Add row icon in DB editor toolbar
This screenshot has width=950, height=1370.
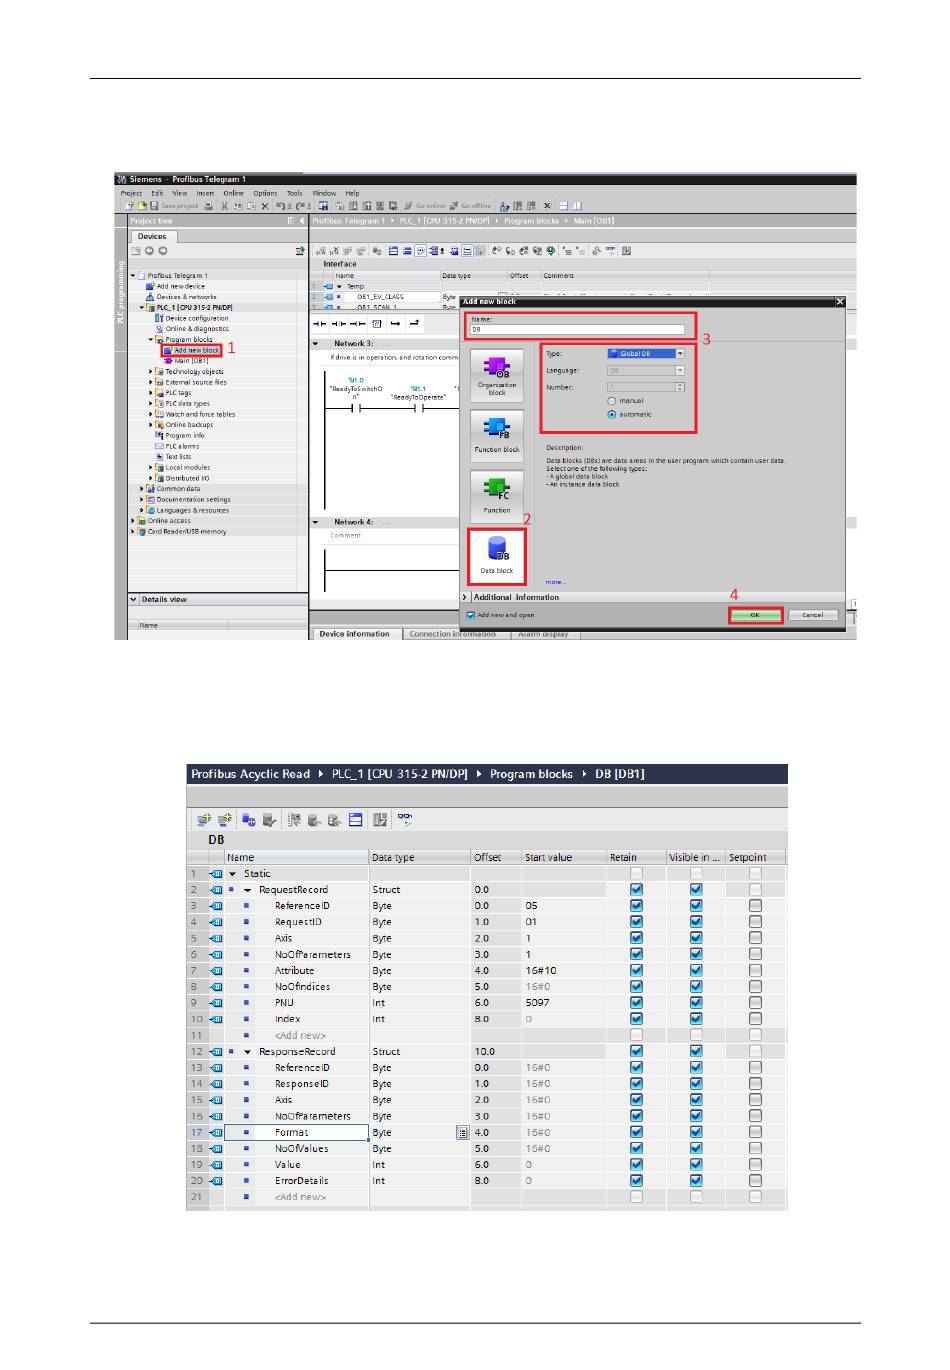pos(225,820)
